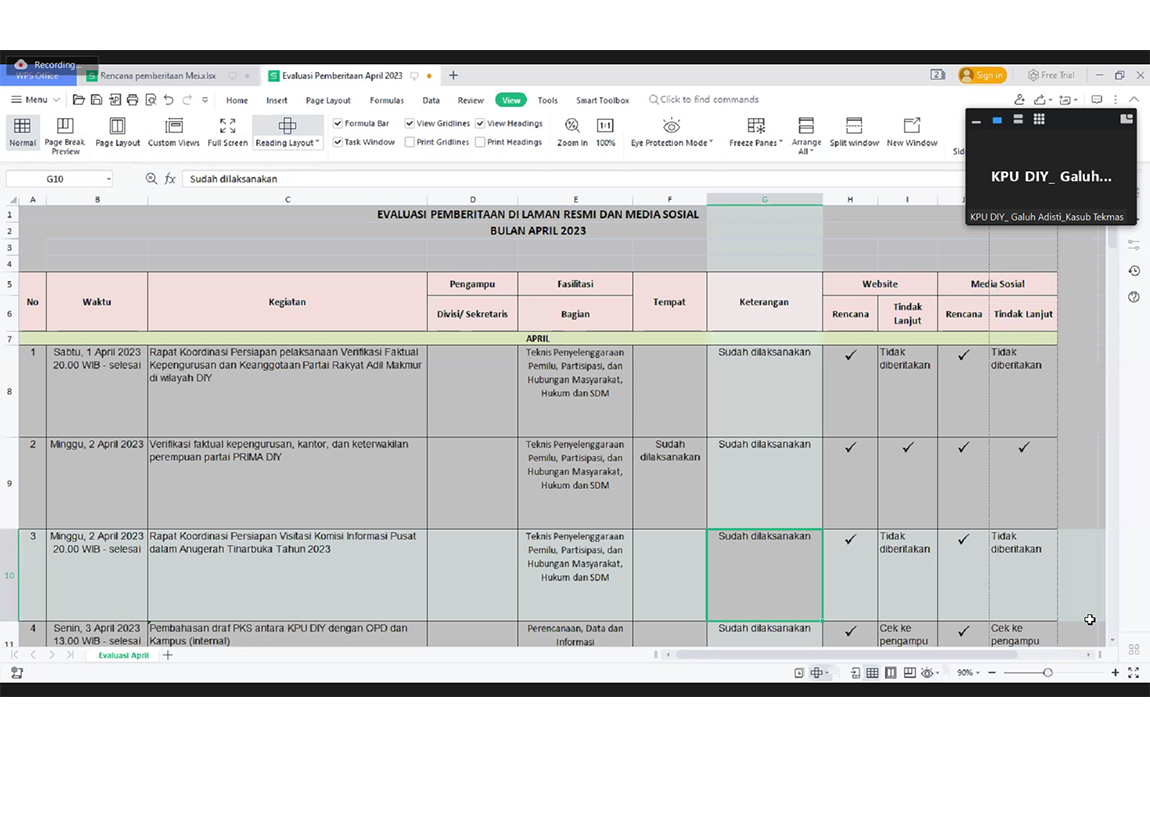This screenshot has height=817, width=1150.
Task: Click the Free Trial button
Action: tap(1051, 75)
